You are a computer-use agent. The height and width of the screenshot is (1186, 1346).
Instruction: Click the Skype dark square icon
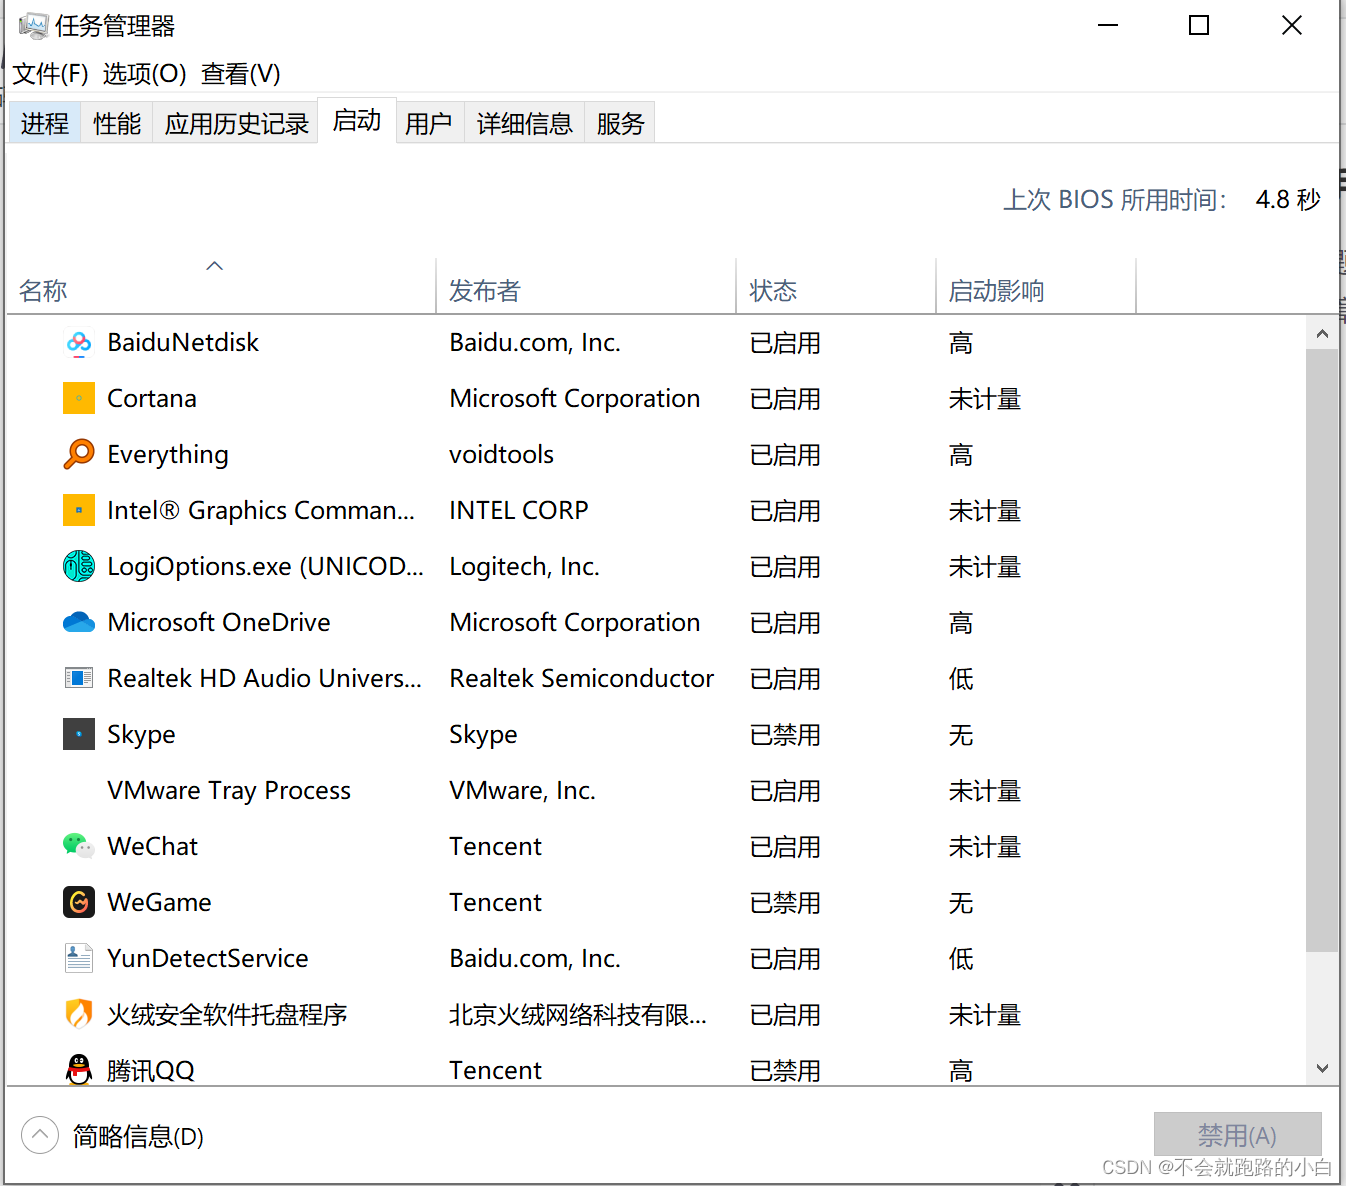click(79, 734)
